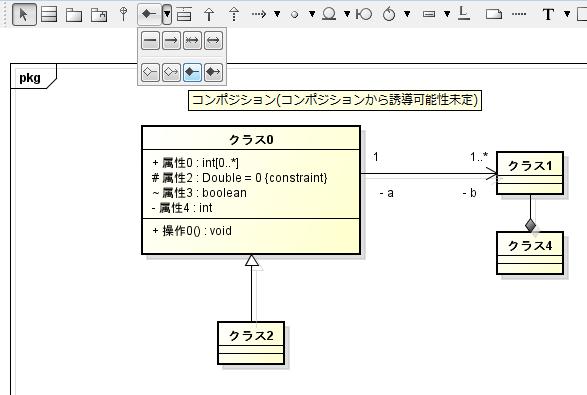Screen dimensions: 587x395
Task: Click the composition diamond above クラス4
Action: 530,225
